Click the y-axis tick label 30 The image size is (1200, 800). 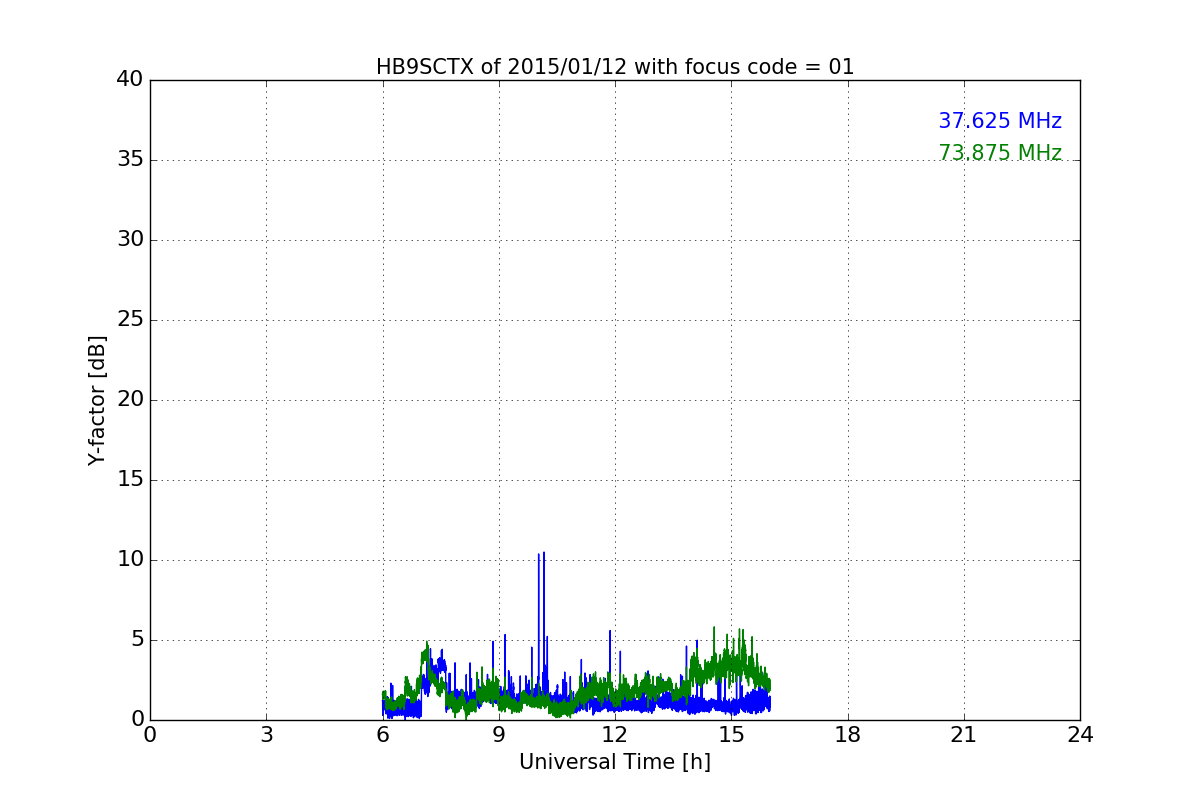130,240
